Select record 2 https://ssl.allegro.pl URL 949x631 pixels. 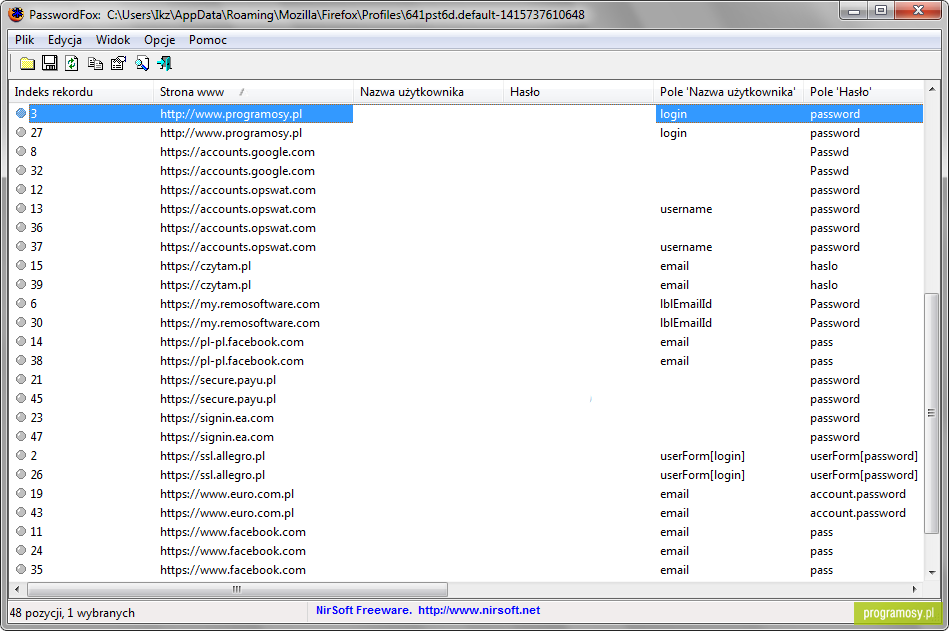click(212, 456)
